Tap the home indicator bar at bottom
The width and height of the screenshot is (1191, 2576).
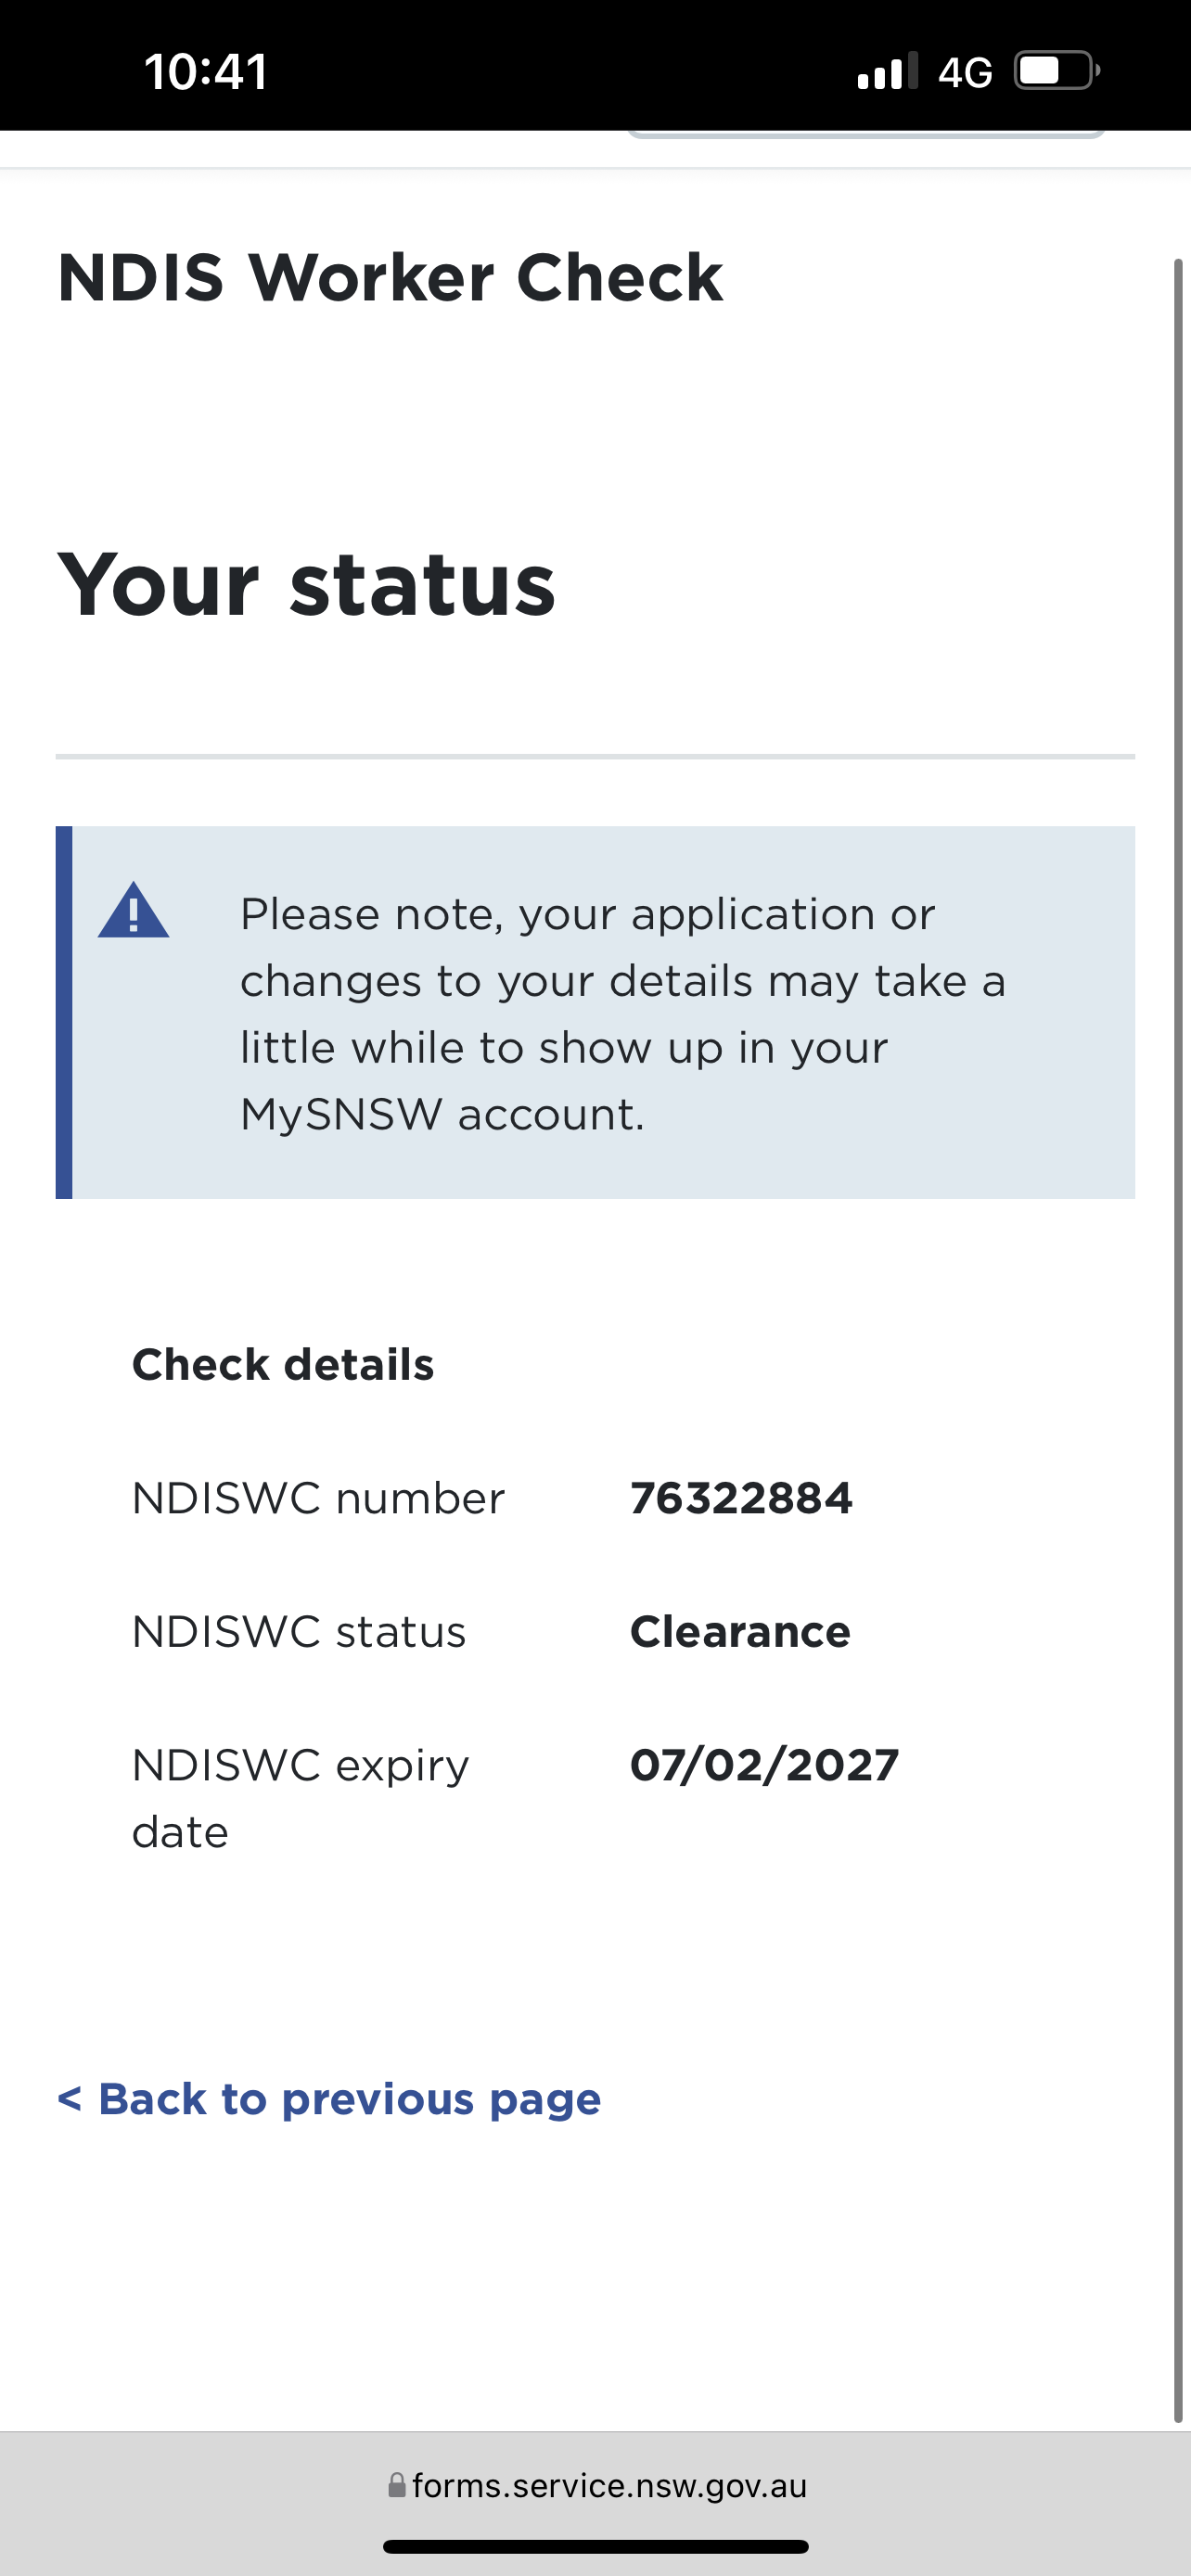[x=595, y=2547]
